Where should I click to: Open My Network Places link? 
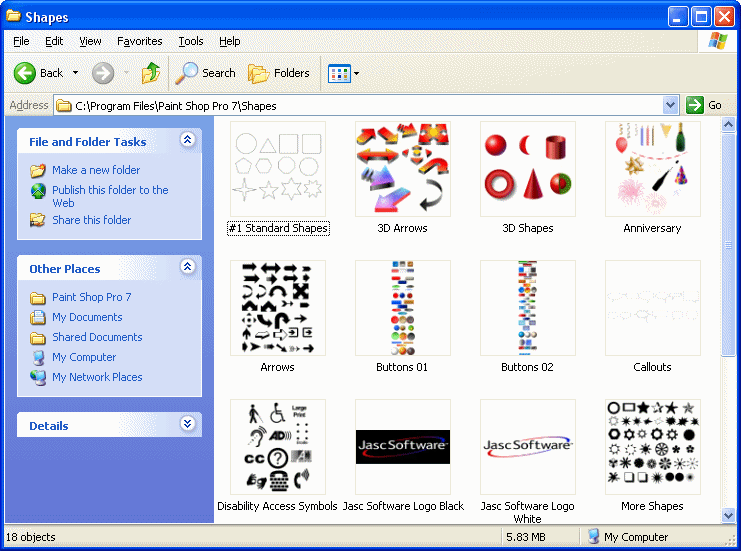coord(97,377)
